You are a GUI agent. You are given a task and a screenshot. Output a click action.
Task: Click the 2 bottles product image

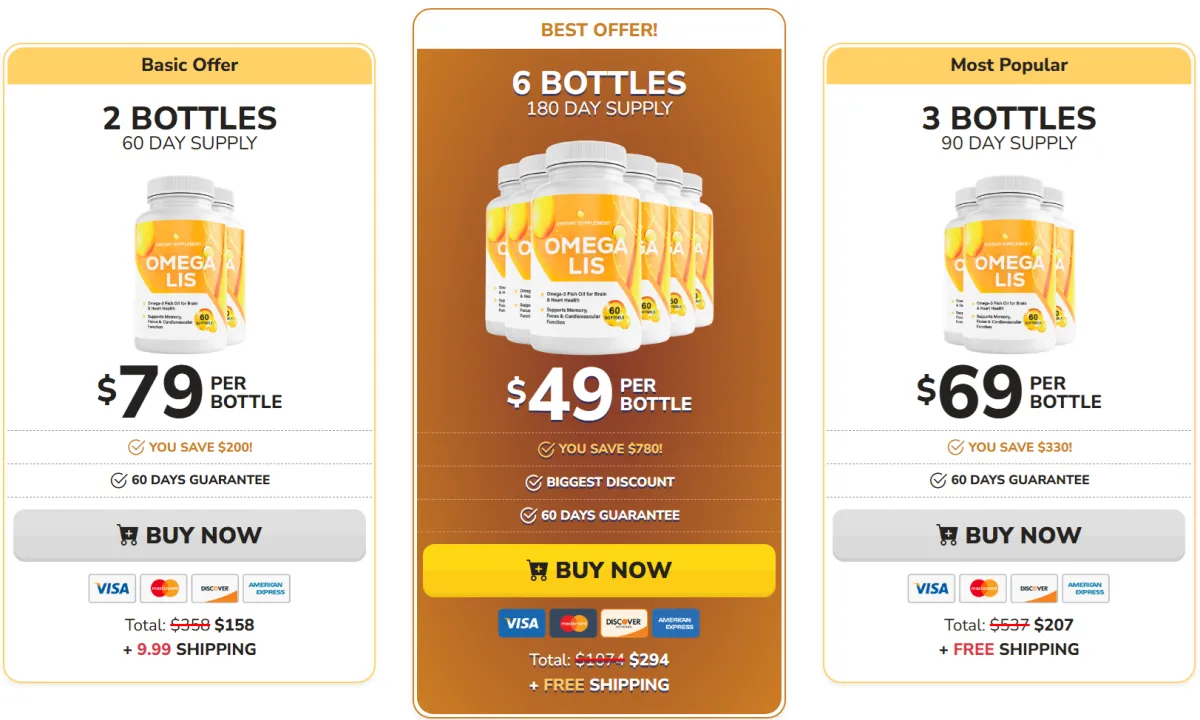click(x=190, y=265)
